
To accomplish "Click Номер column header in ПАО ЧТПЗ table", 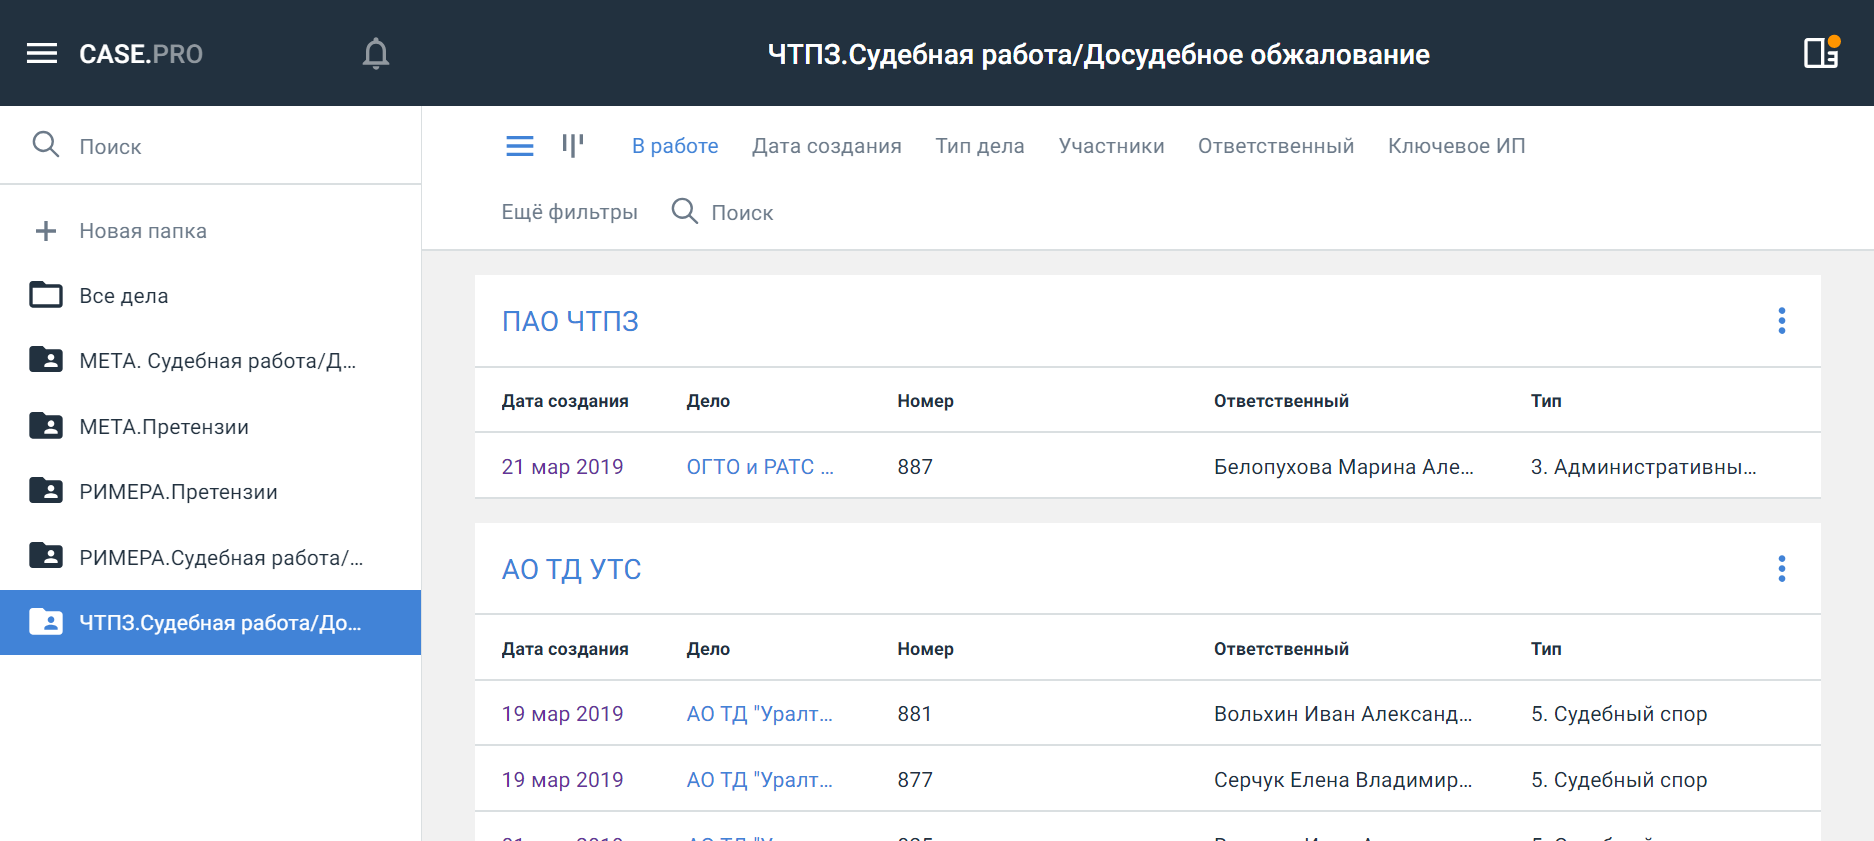I will coord(925,401).
